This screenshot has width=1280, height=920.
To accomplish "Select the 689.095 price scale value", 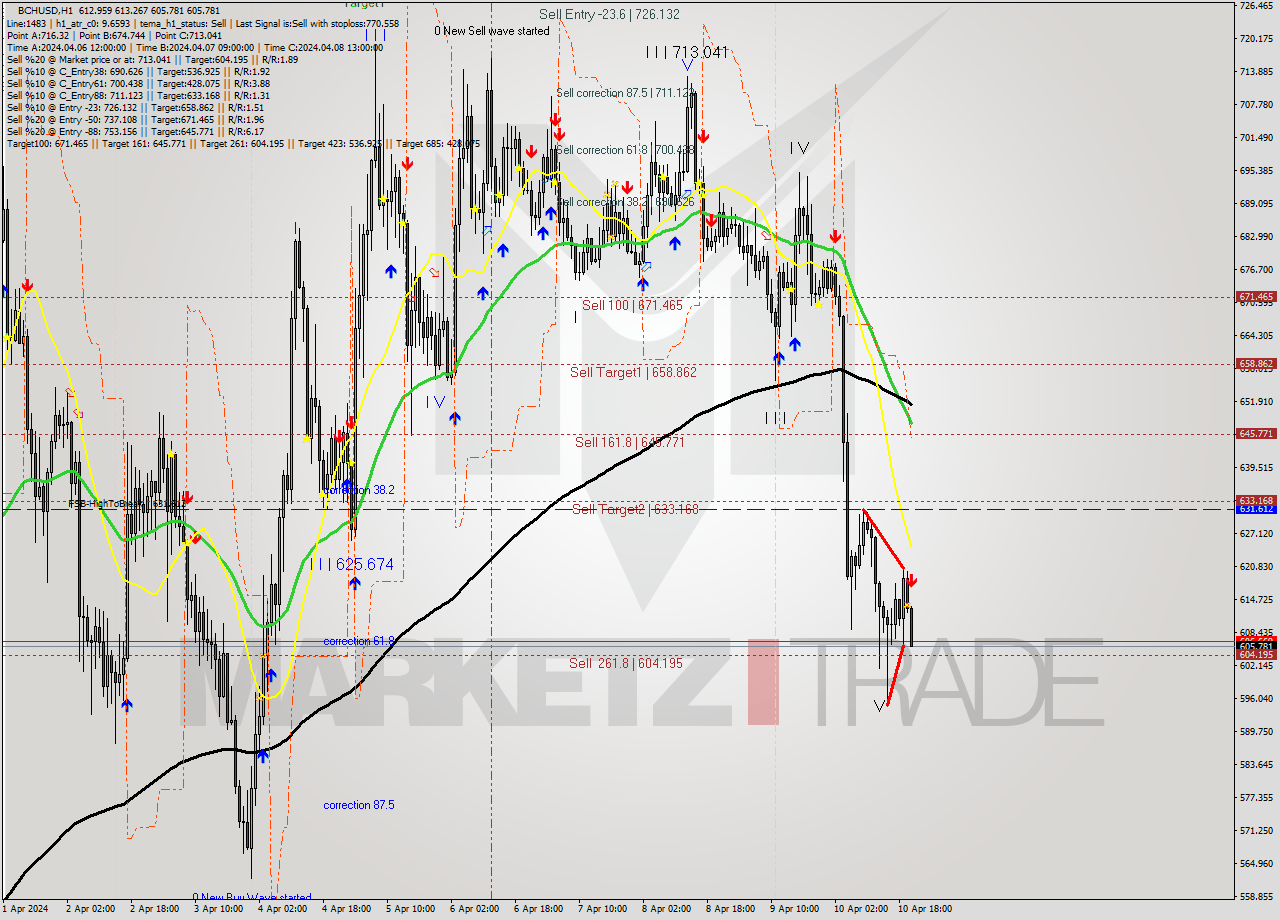I will 1256,204.
